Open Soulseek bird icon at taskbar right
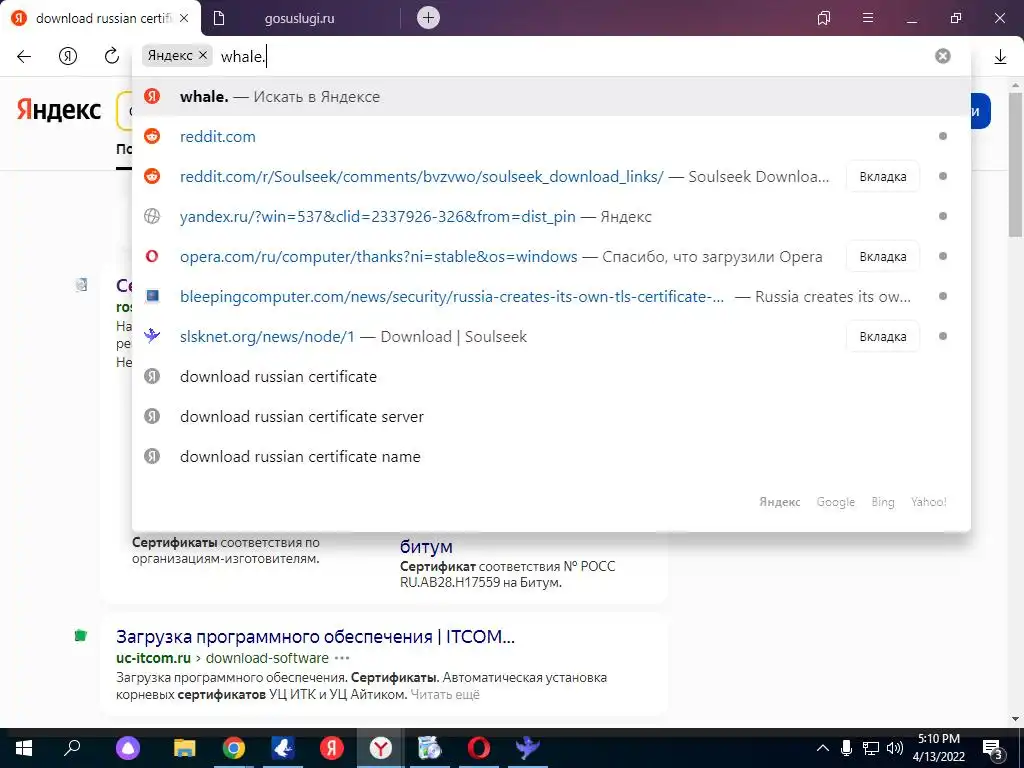The width and height of the screenshot is (1024, 768). coord(528,748)
